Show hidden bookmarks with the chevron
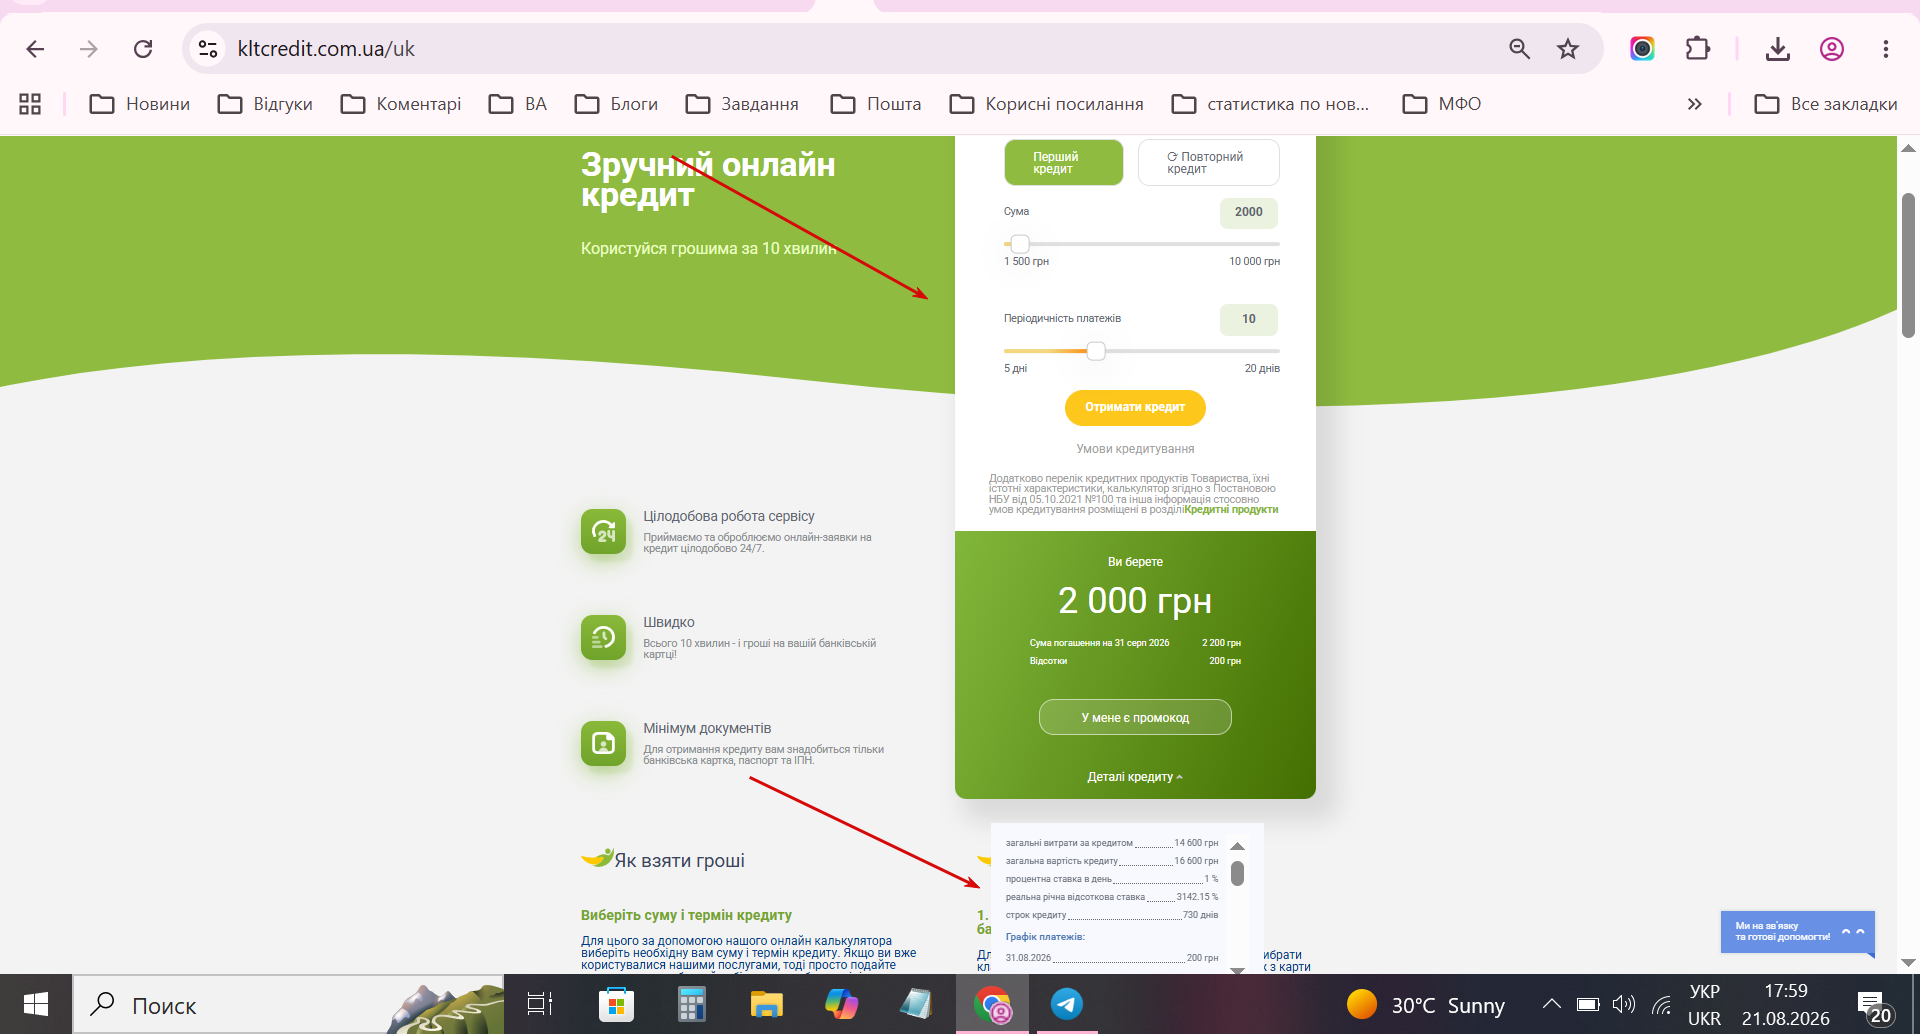 (x=1694, y=104)
